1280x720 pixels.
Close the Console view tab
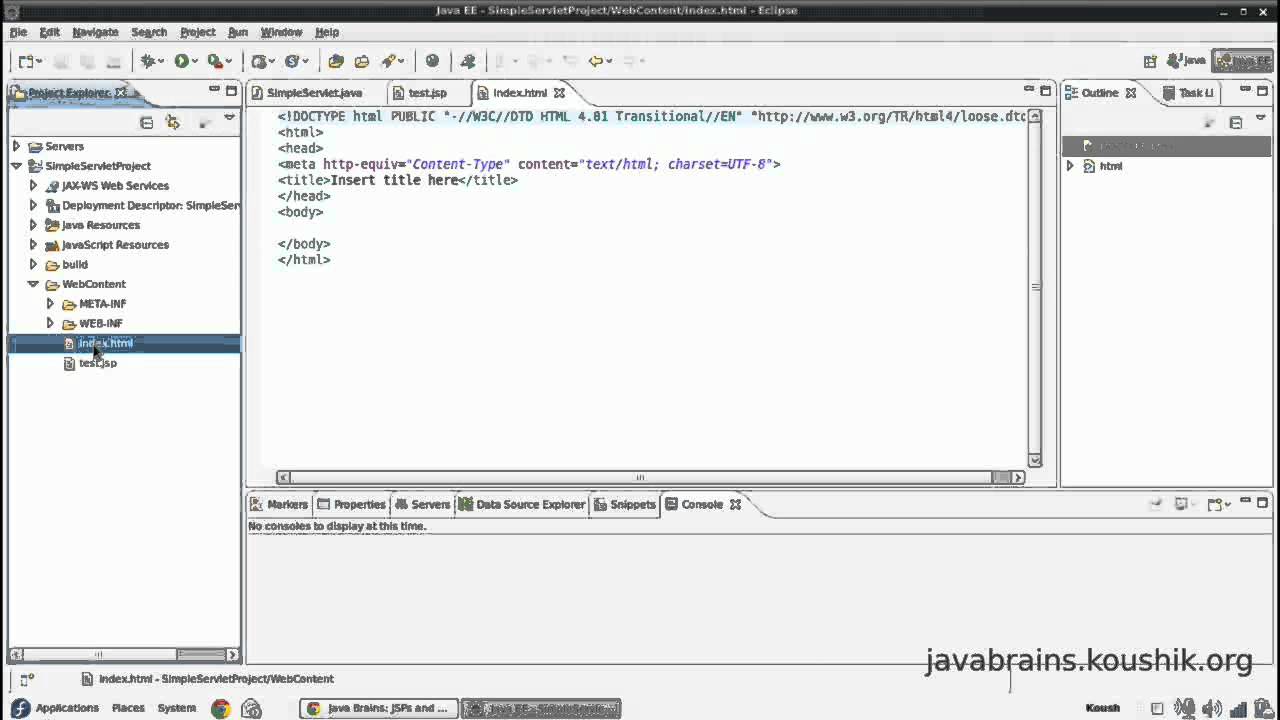click(x=735, y=505)
